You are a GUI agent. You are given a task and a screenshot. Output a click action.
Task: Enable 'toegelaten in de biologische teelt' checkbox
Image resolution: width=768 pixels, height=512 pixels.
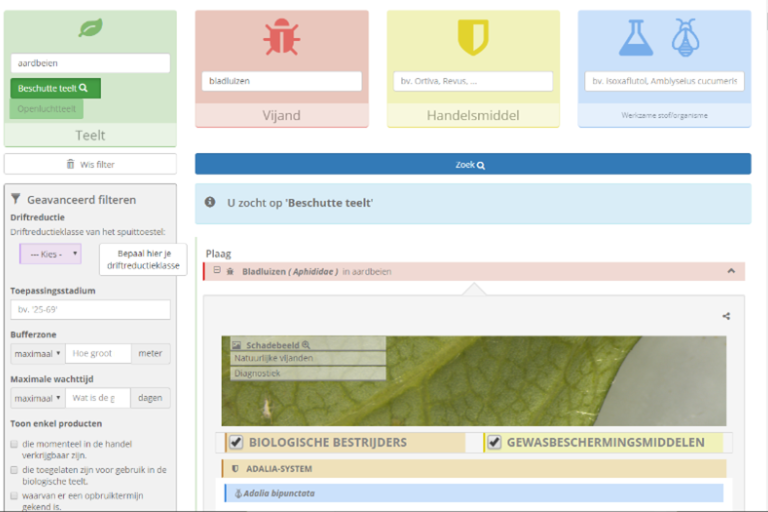pyautogui.click(x=14, y=470)
